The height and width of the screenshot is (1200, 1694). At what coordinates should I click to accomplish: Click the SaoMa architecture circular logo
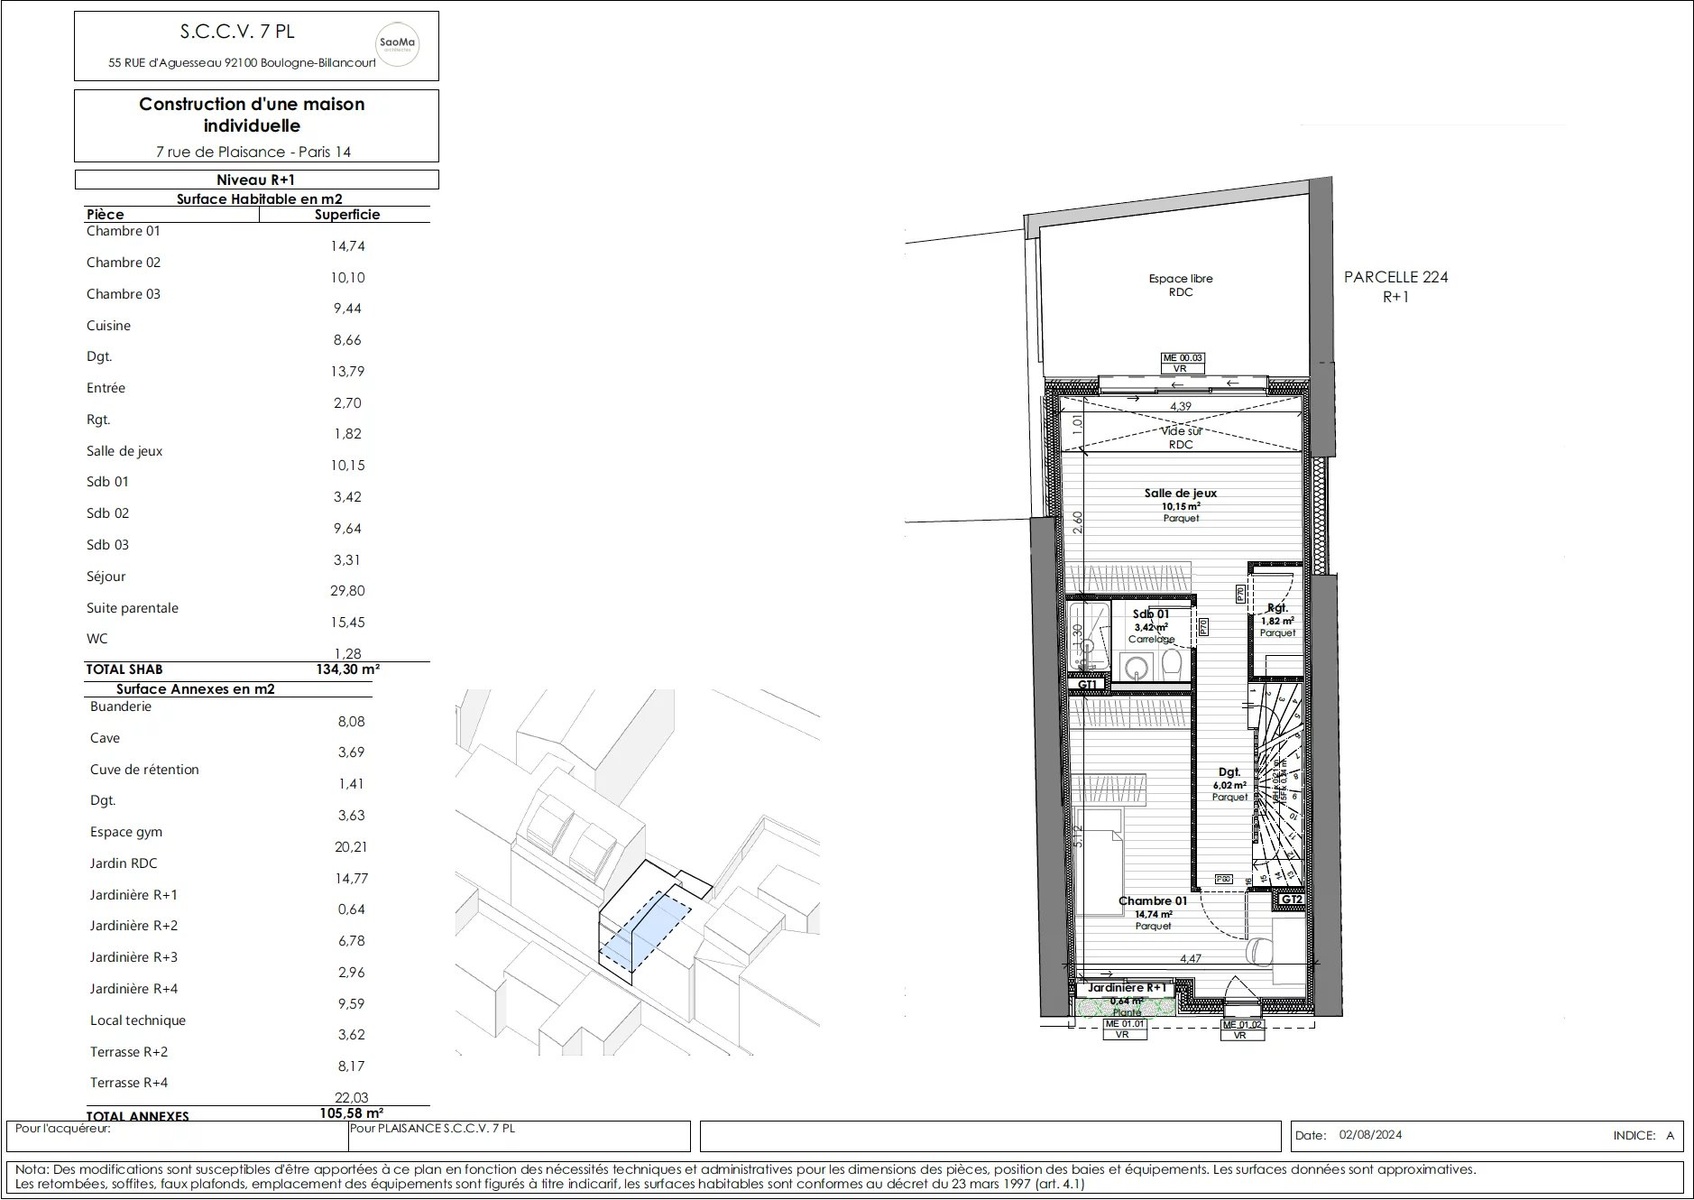[397, 45]
